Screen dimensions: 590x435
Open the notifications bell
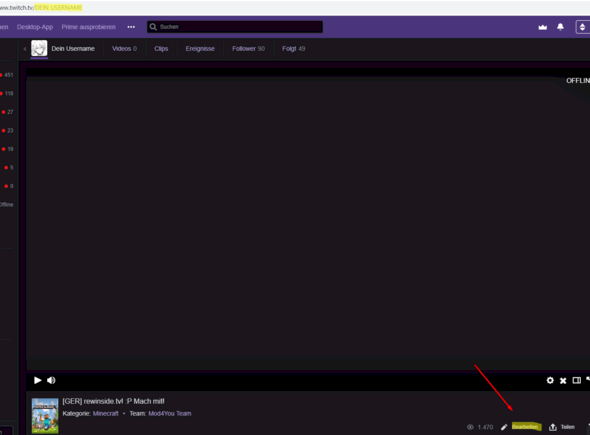560,27
